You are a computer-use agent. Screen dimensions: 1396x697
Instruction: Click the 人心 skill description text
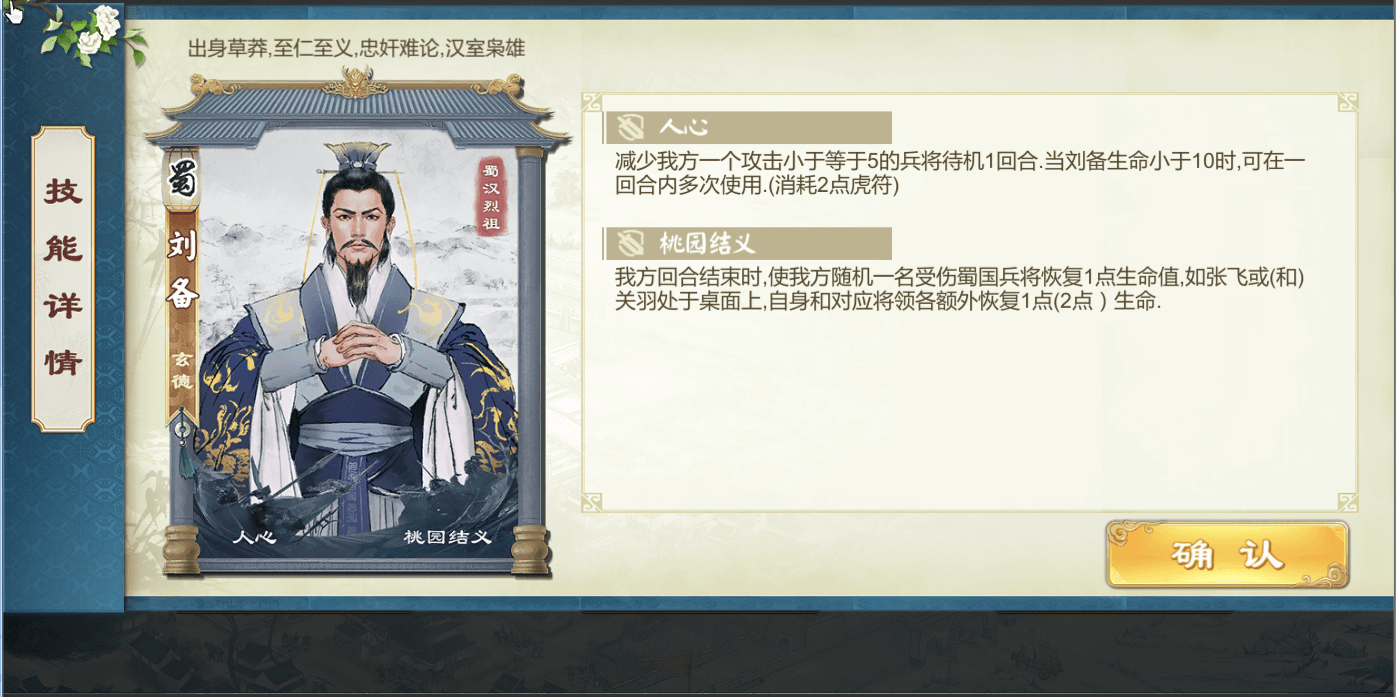click(x=960, y=173)
